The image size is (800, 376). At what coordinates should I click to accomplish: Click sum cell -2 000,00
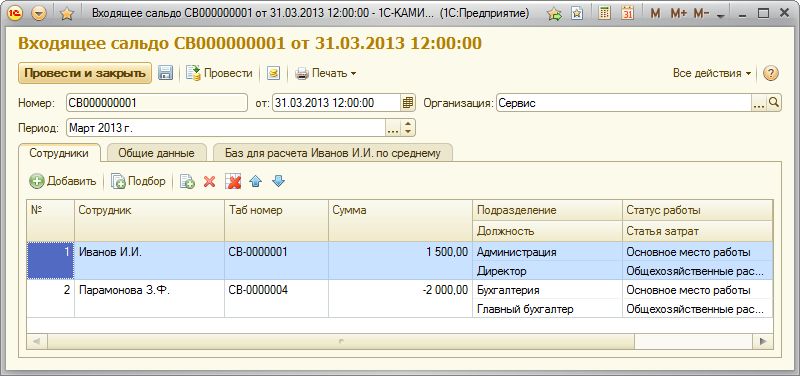point(401,299)
